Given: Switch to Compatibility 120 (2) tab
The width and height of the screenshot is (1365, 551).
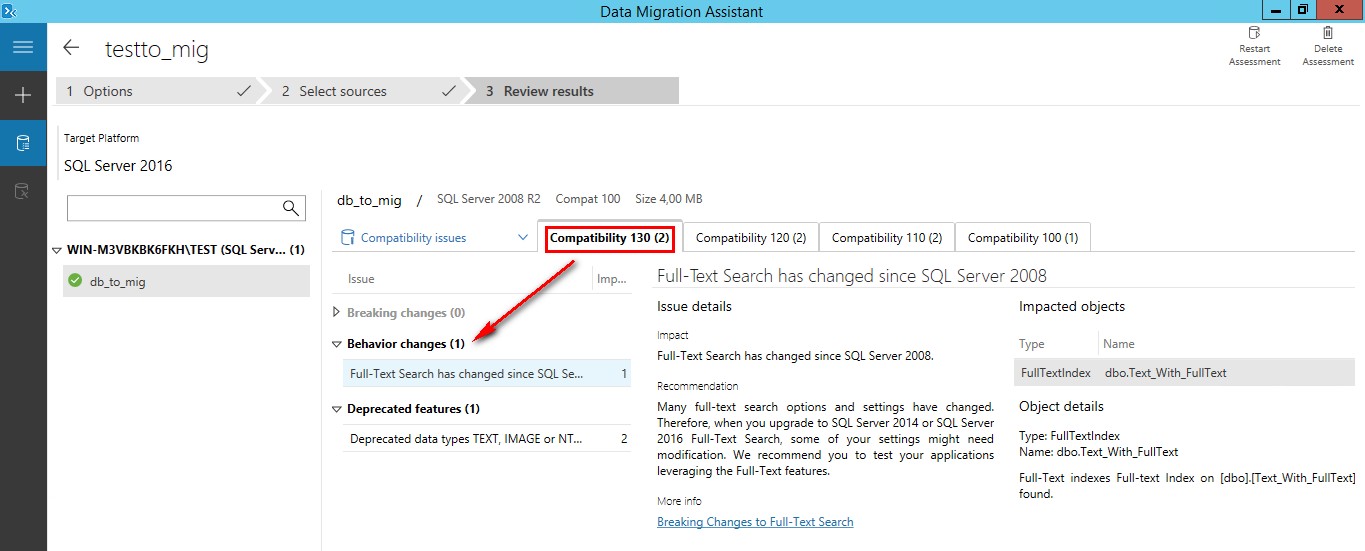Looking at the screenshot, I should [751, 238].
